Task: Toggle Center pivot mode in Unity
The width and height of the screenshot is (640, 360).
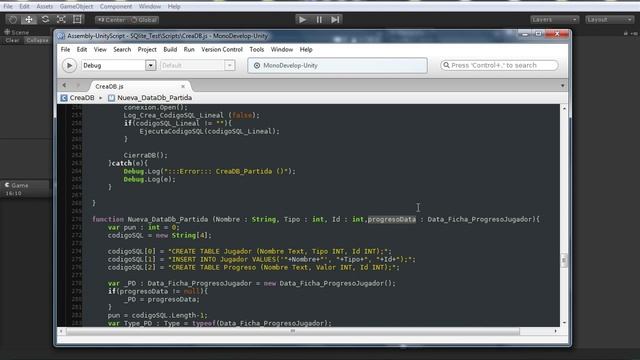Action: [111, 20]
